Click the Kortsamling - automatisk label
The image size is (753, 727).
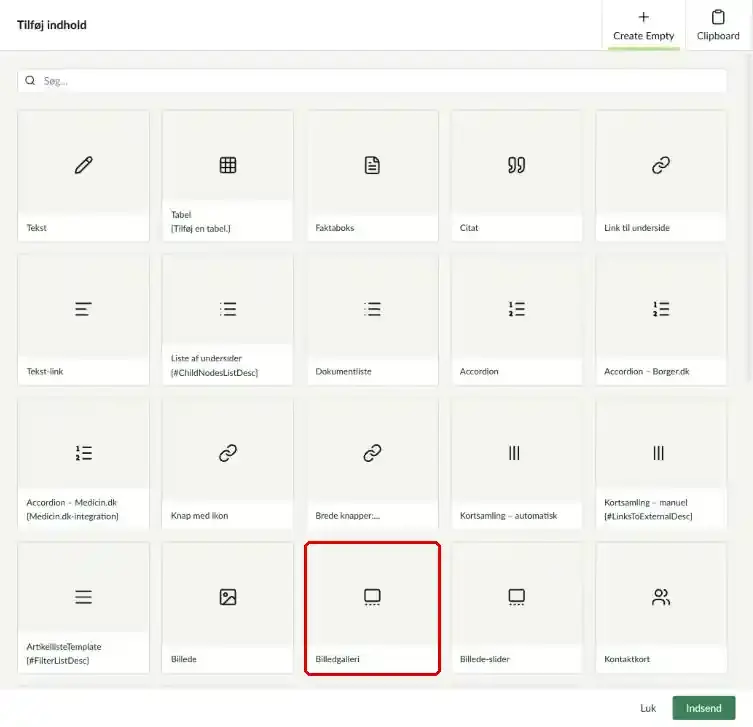tap(508, 515)
